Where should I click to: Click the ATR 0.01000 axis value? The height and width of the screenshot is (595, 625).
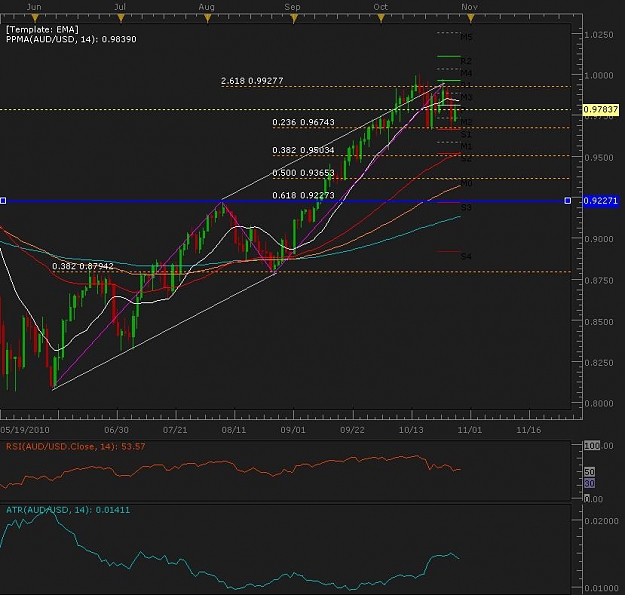point(601,588)
